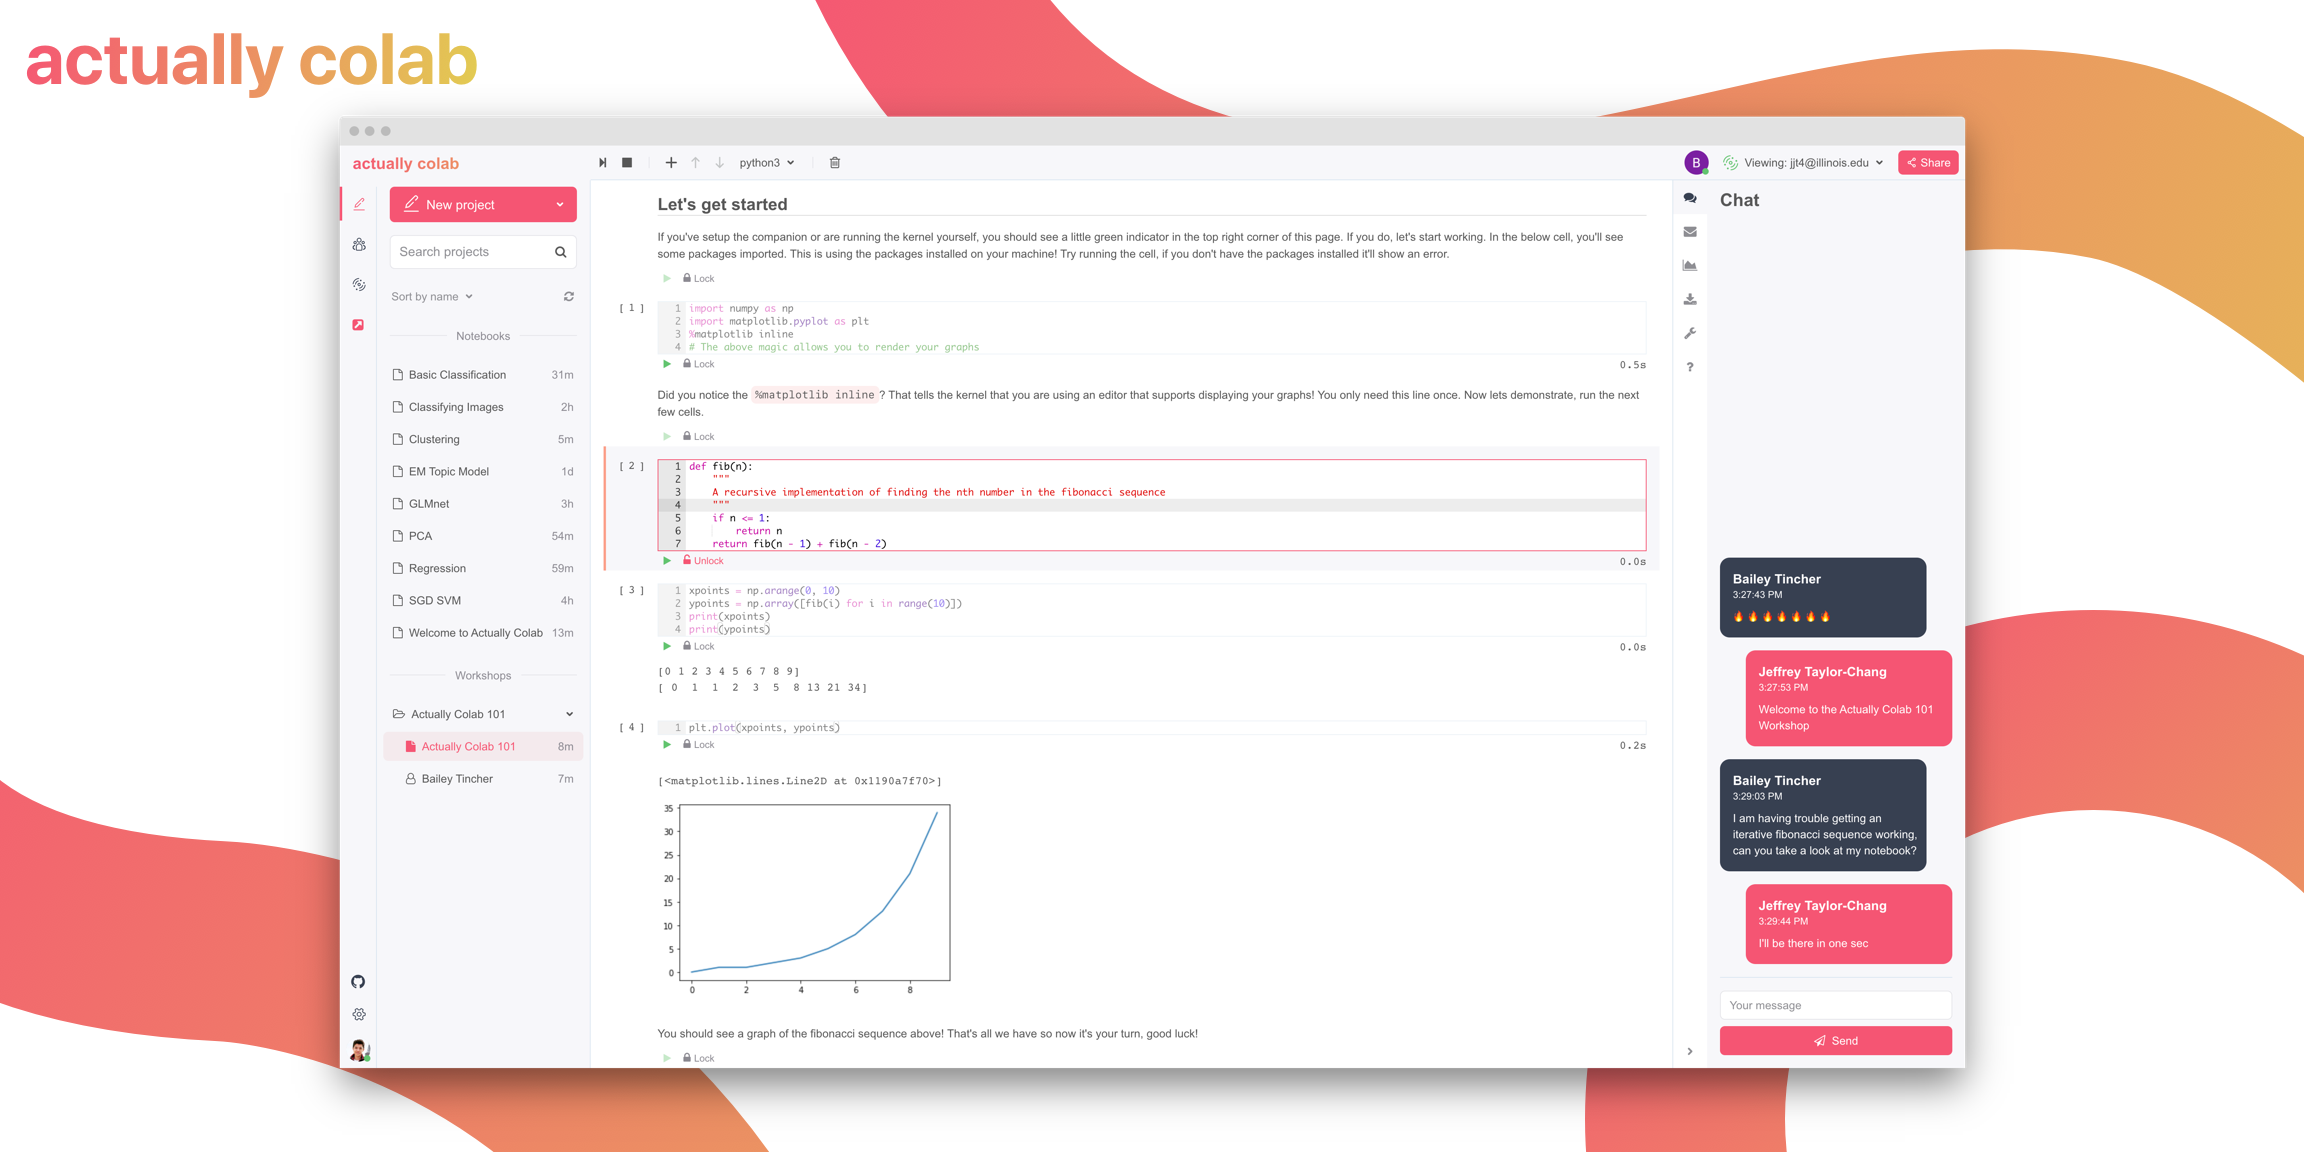Select the collaborators icon in the left sidebar
The height and width of the screenshot is (1152, 2304).
[x=359, y=244]
